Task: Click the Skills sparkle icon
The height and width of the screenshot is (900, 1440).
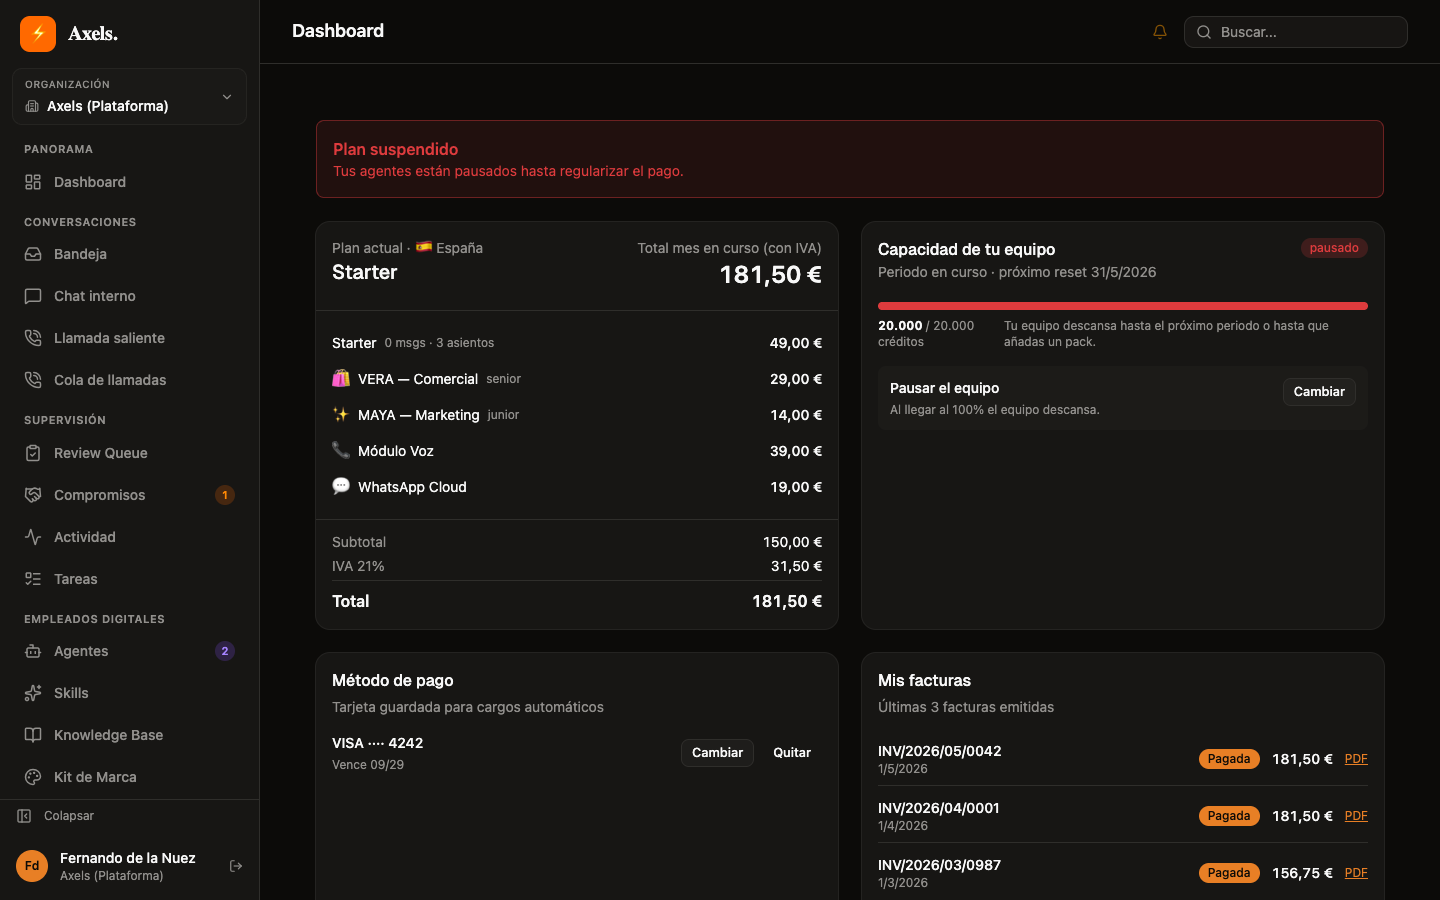Action: [x=33, y=693]
